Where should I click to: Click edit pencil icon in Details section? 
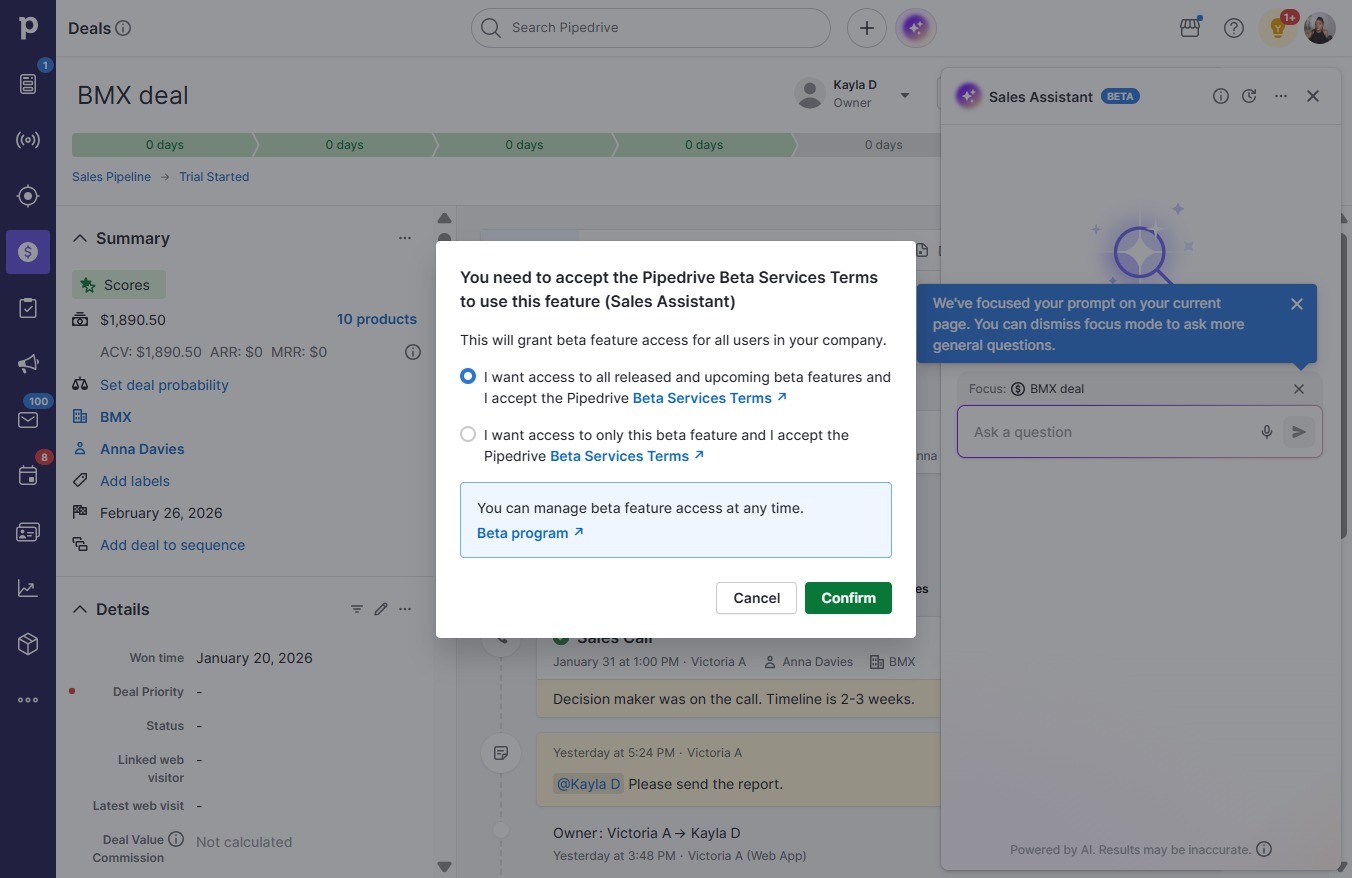pyautogui.click(x=381, y=609)
